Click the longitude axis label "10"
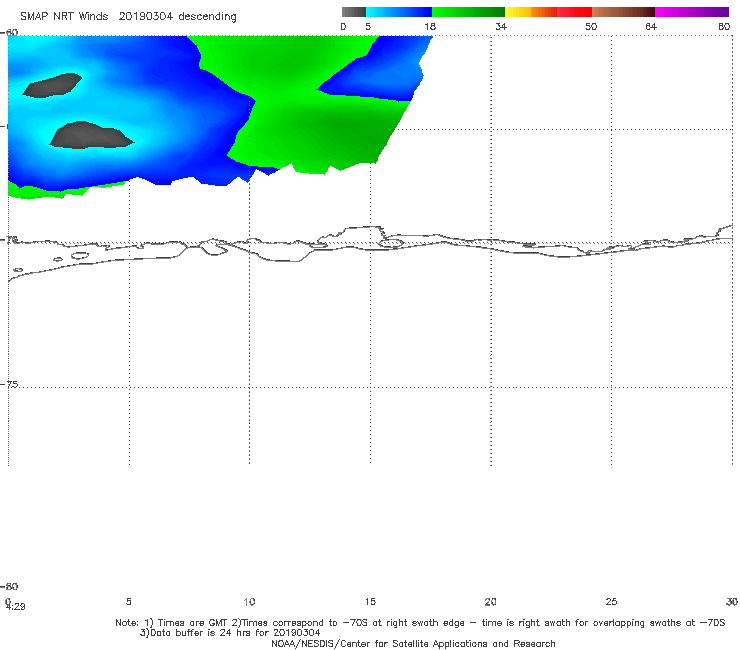Viewport: 740px width, 650px height. [249, 602]
